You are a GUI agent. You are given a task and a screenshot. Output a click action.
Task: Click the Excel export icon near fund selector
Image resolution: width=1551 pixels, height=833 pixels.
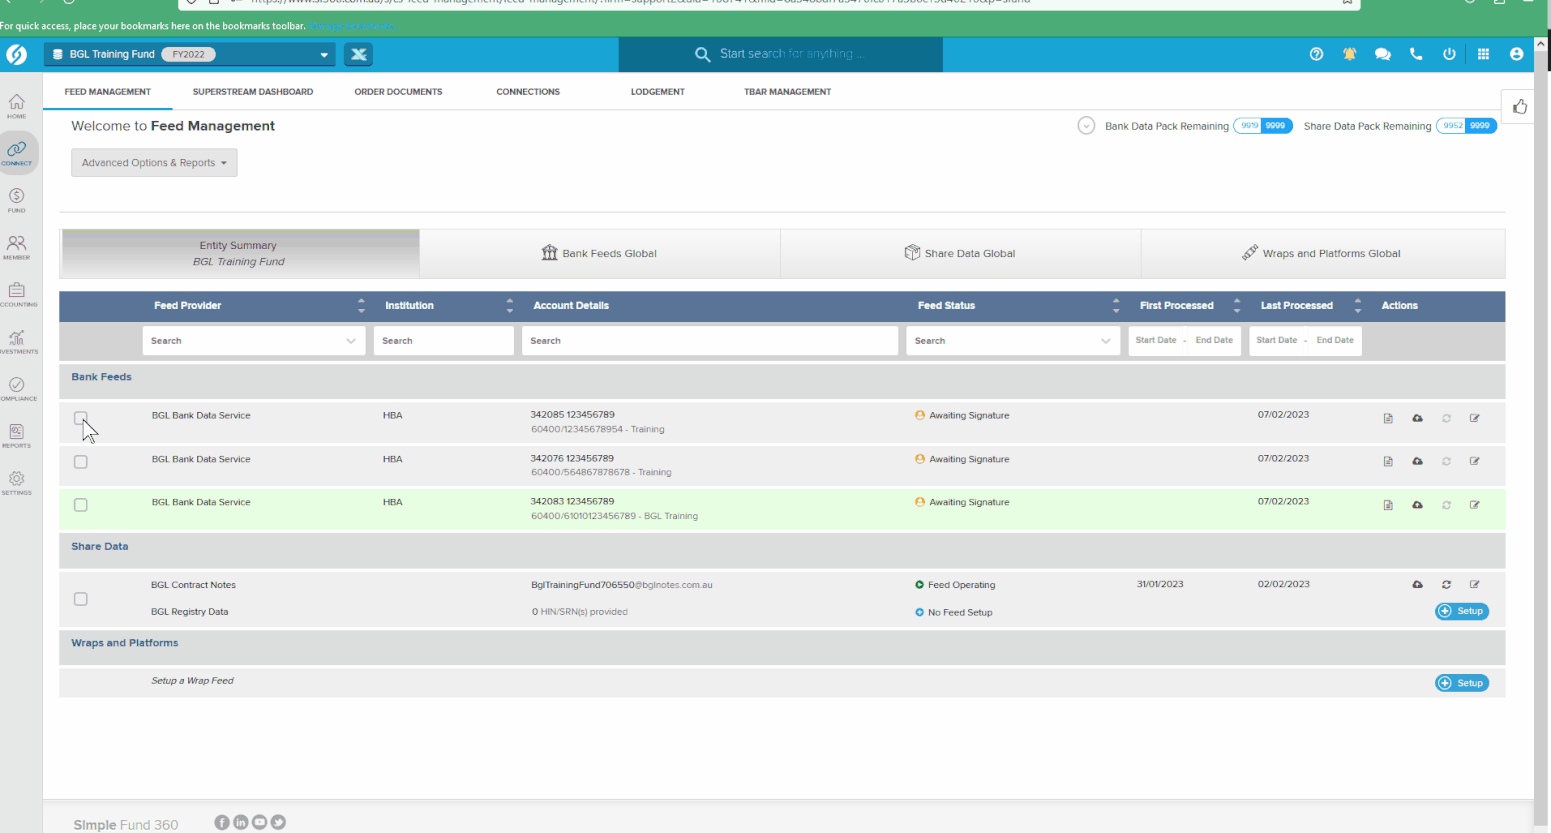[358, 54]
